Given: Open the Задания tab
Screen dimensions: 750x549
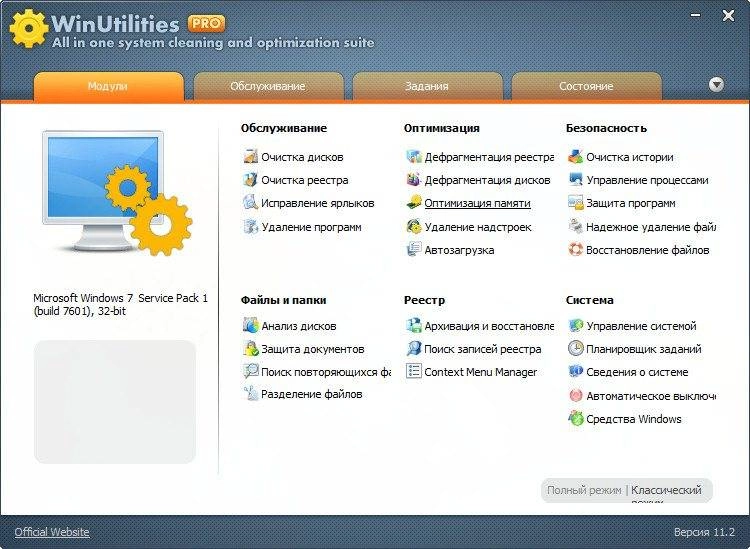Looking at the screenshot, I should (427, 87).
